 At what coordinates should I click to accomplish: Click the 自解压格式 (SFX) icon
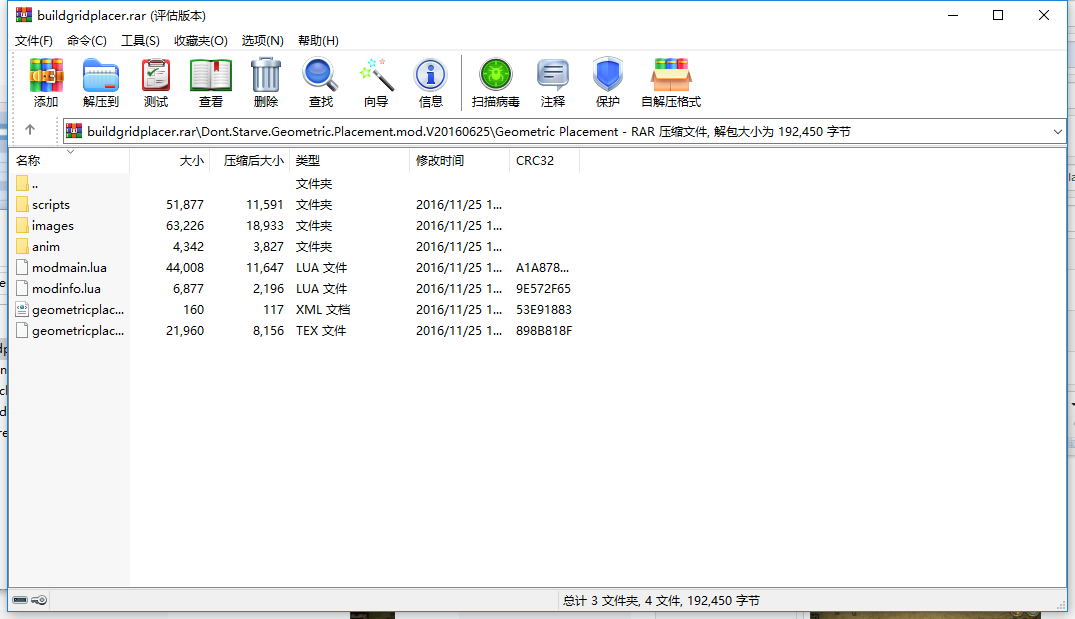click(x=671, y=75)
